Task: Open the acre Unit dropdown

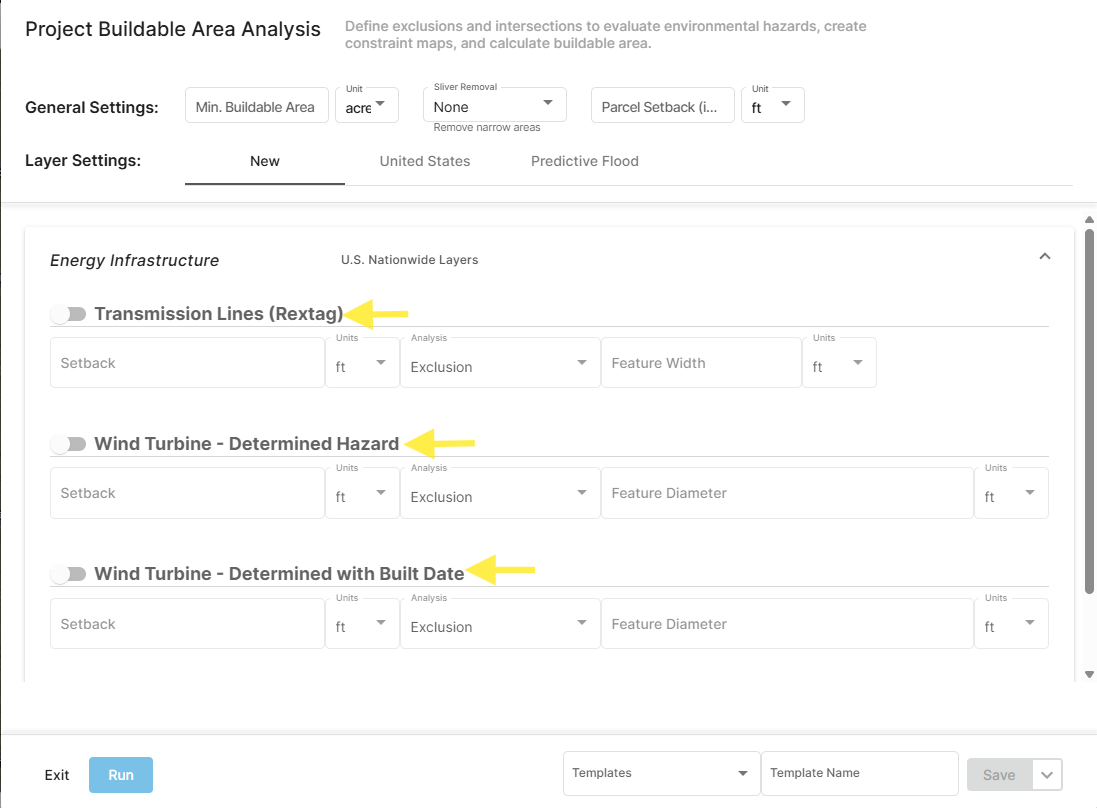Action: coord(380,104)
